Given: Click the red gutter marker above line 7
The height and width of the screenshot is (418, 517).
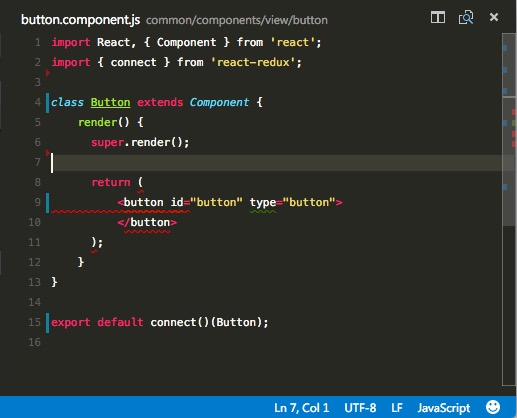Looking at the screenshot, I should [48, 153].
